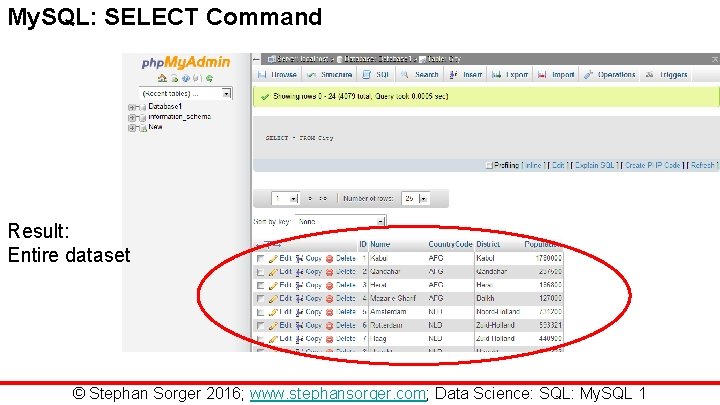The width and height of the screenshot is (720, 405).
Task: Click the Explain SQL link
Action: pos(594,165)
